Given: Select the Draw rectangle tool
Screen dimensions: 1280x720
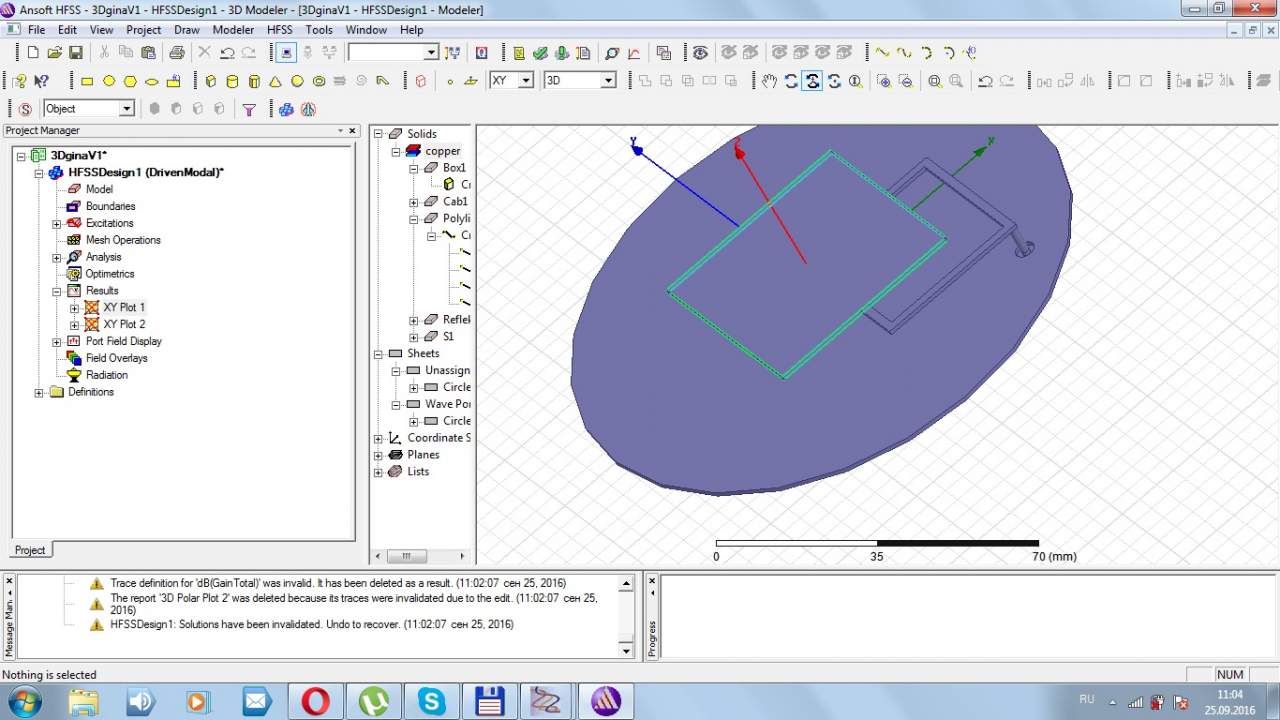Looking at the screenshot, I should (87, 81).
